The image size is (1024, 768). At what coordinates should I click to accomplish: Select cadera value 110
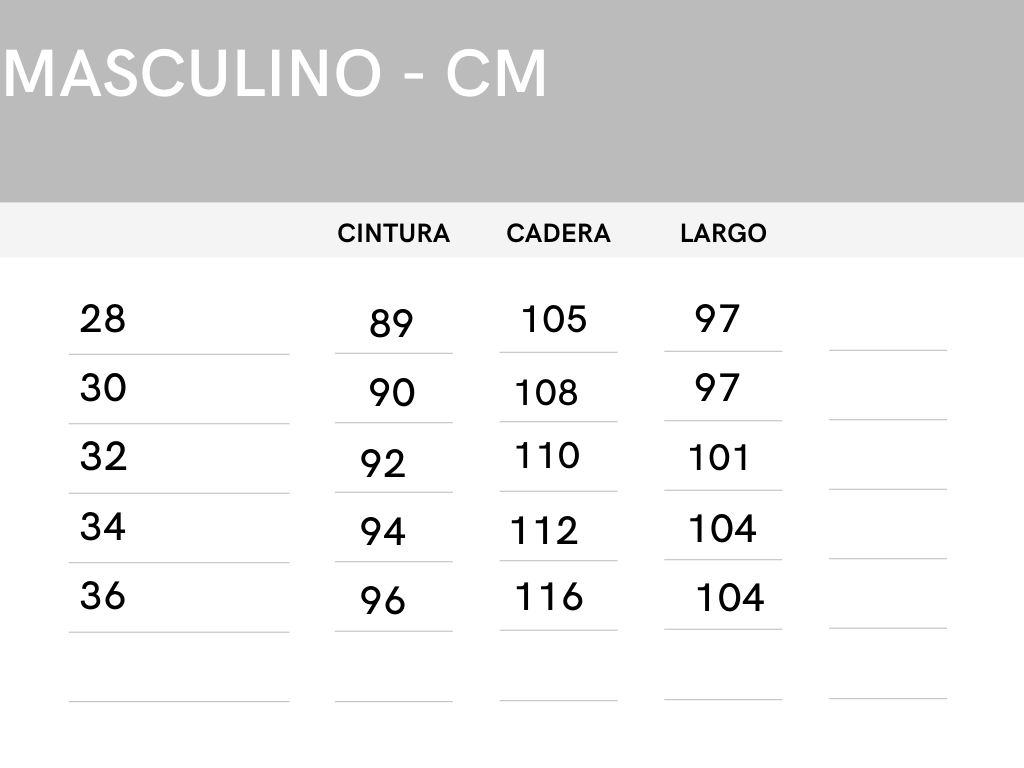point(547,456)
